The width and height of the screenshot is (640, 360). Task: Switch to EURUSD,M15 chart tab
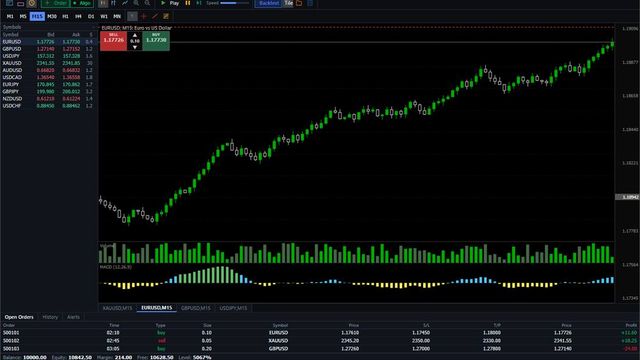pos(157,308)
